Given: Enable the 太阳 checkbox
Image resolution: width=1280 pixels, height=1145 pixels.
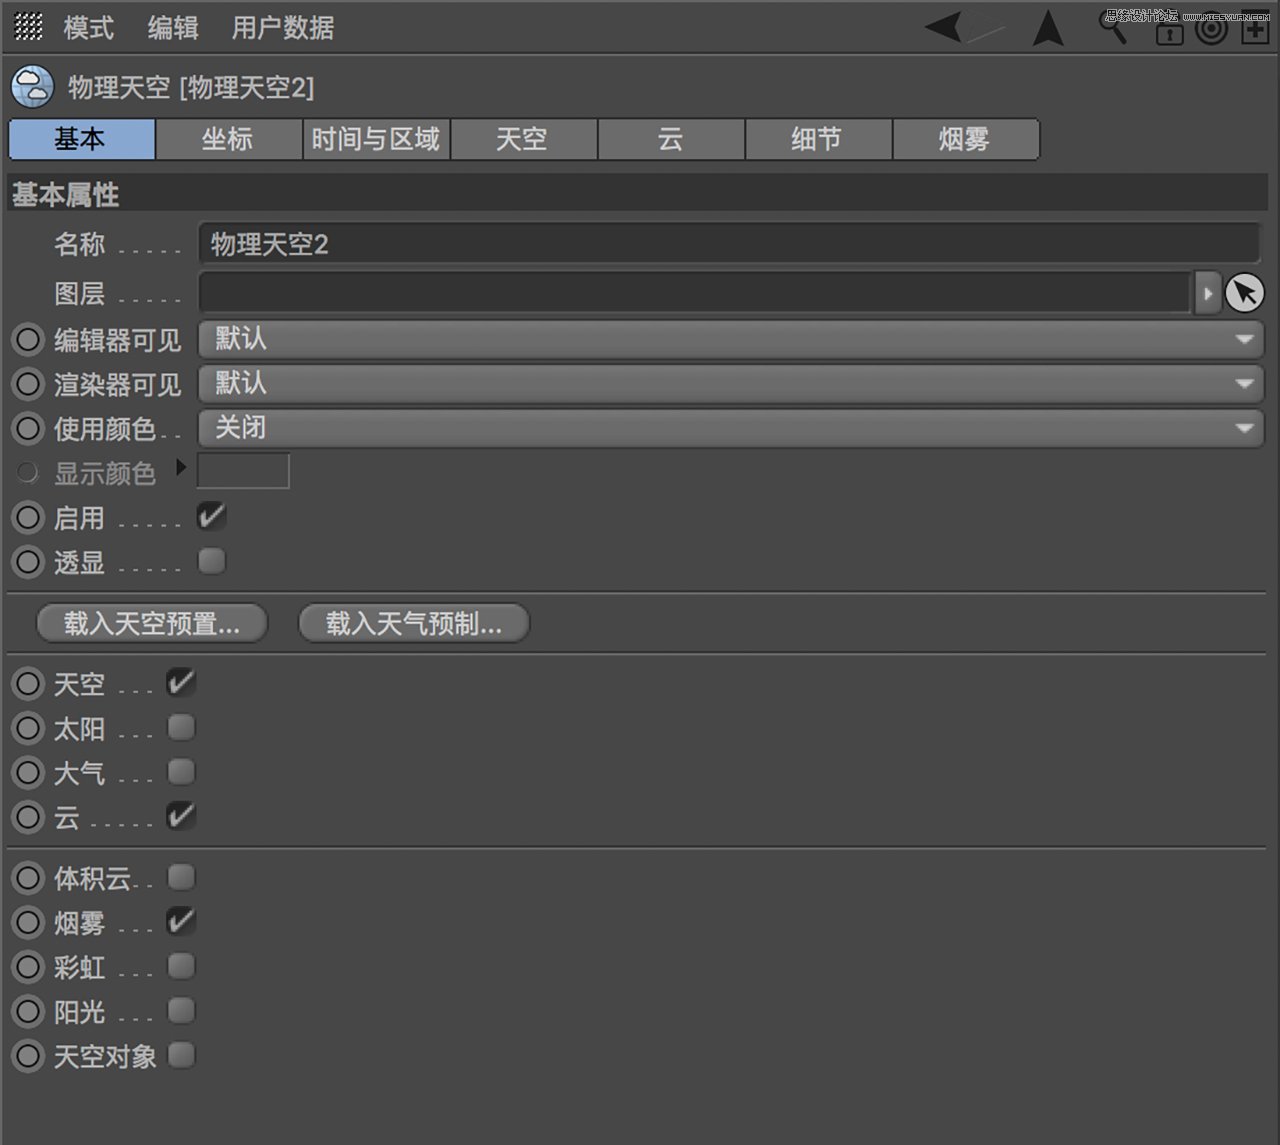Looking at the screenshot, I should [x=181, y=727].
